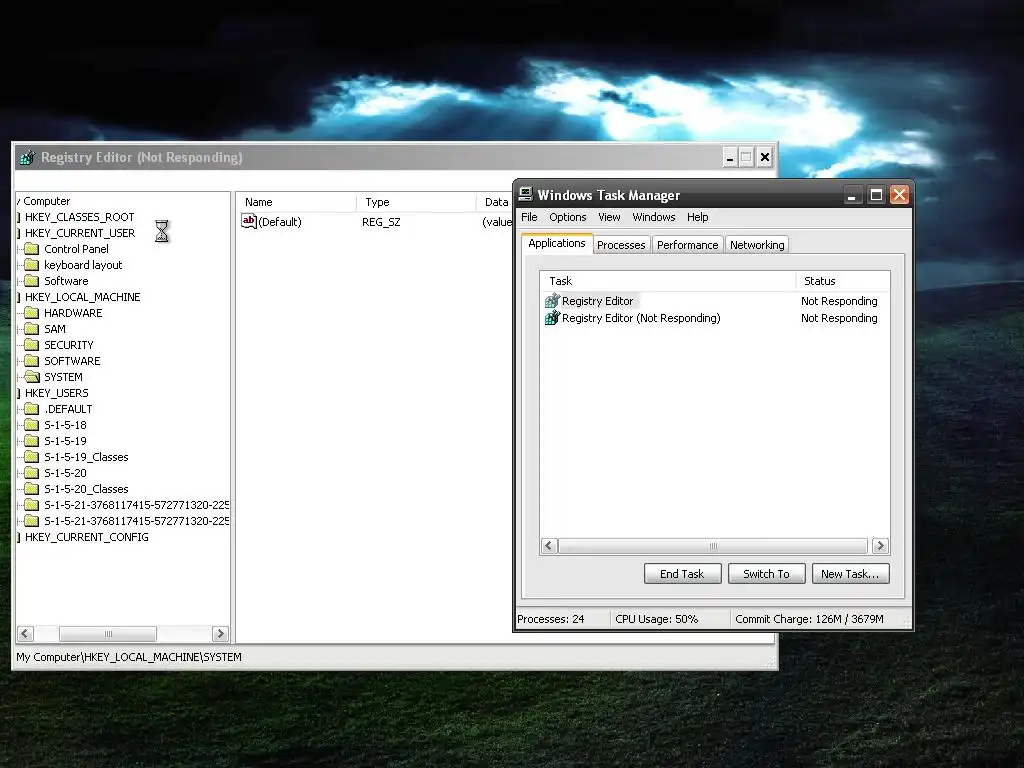Click the uppercase SOFTWARE folder icon
The image size is (1024, 768).
click(31, 360)
